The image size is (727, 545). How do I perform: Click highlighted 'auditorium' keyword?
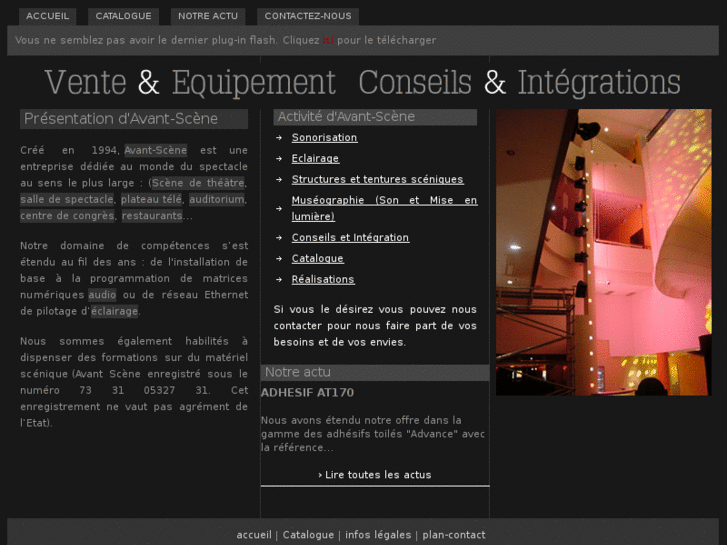point(217,199)
